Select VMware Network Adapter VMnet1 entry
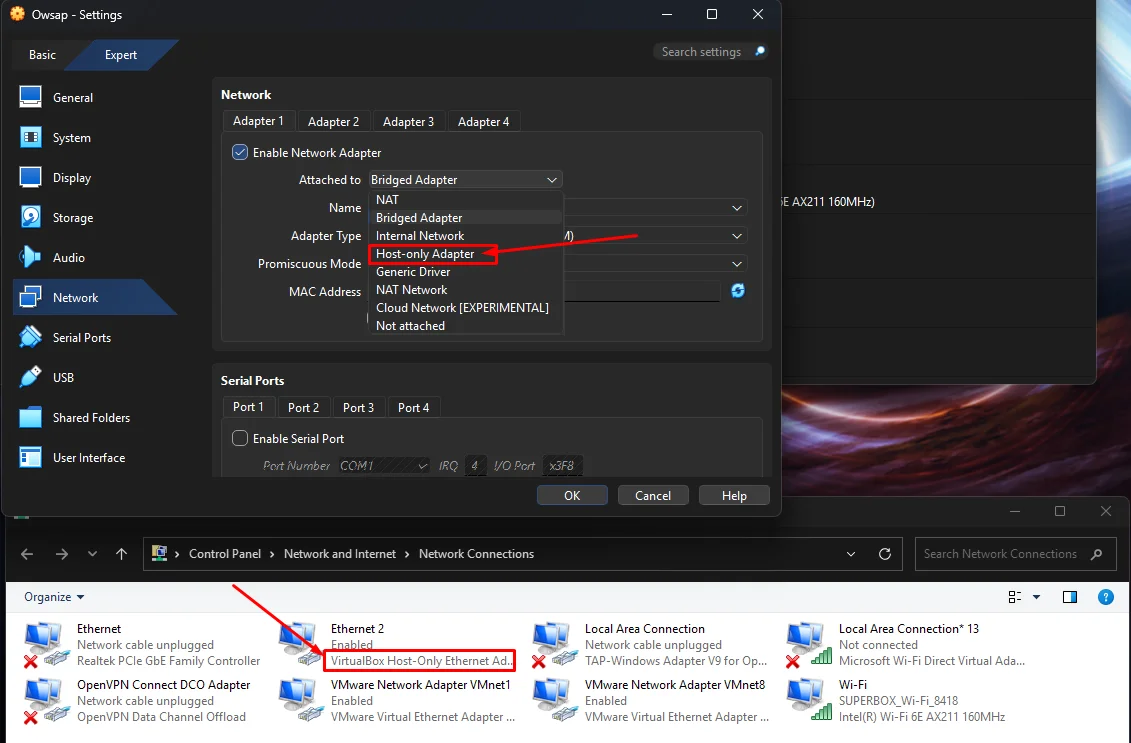The image size is (1131, 743). (397, 700)
